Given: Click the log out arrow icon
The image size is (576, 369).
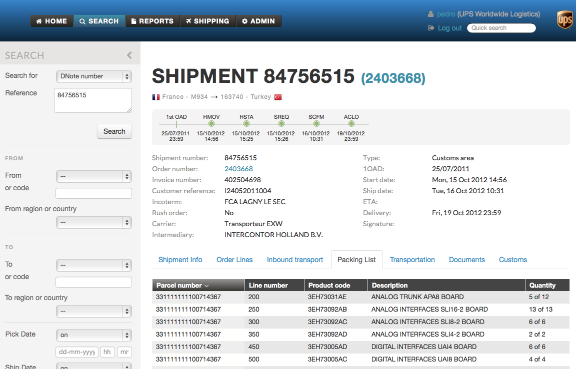Looking at the screenshot, I should (431, 28).
